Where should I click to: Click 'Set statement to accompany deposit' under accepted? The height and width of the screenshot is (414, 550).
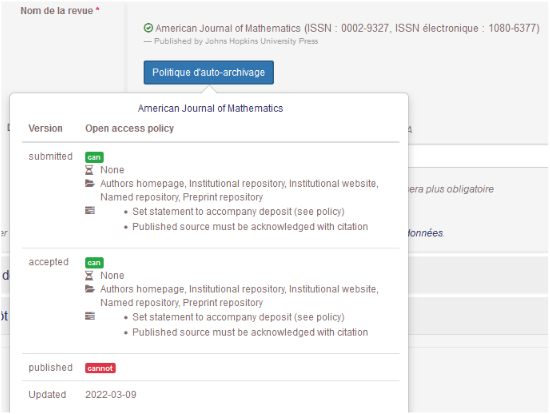click(x=238, y=317)
